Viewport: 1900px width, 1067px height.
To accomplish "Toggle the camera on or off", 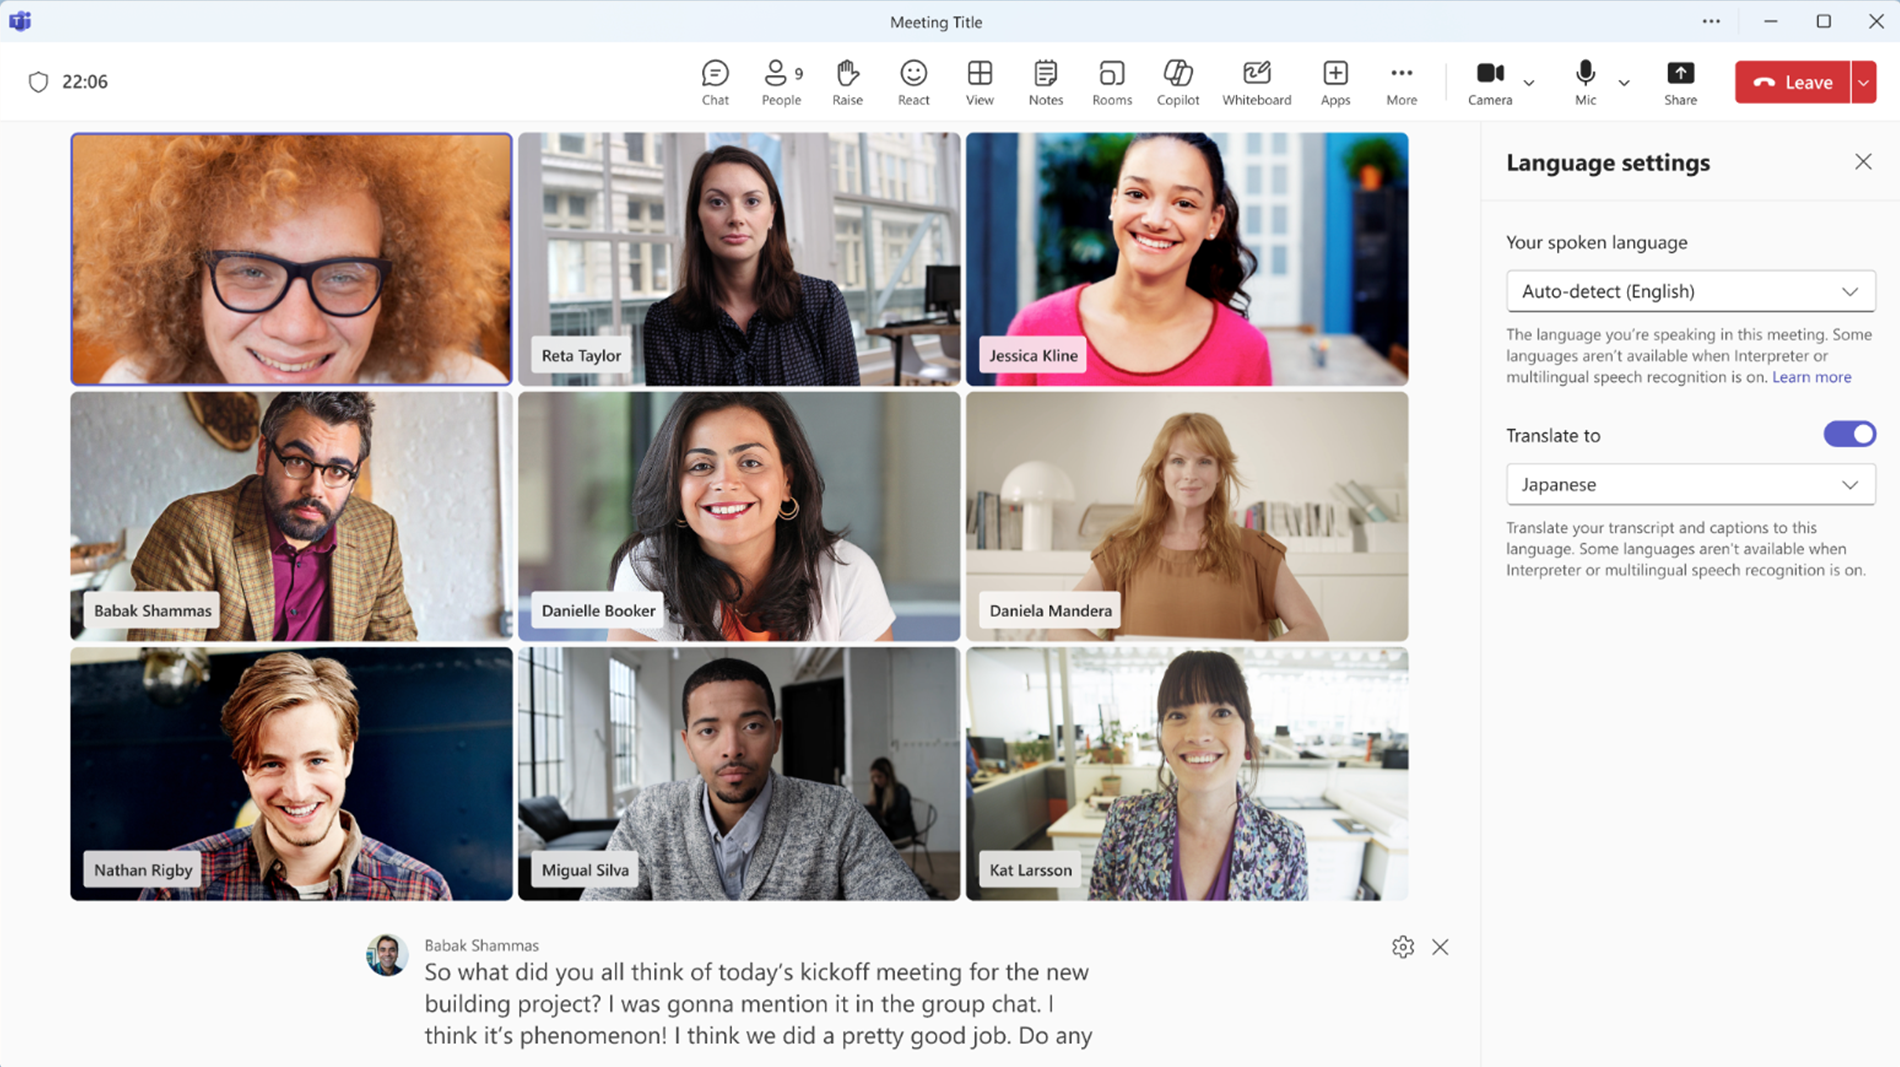I will pos(1489,82).
